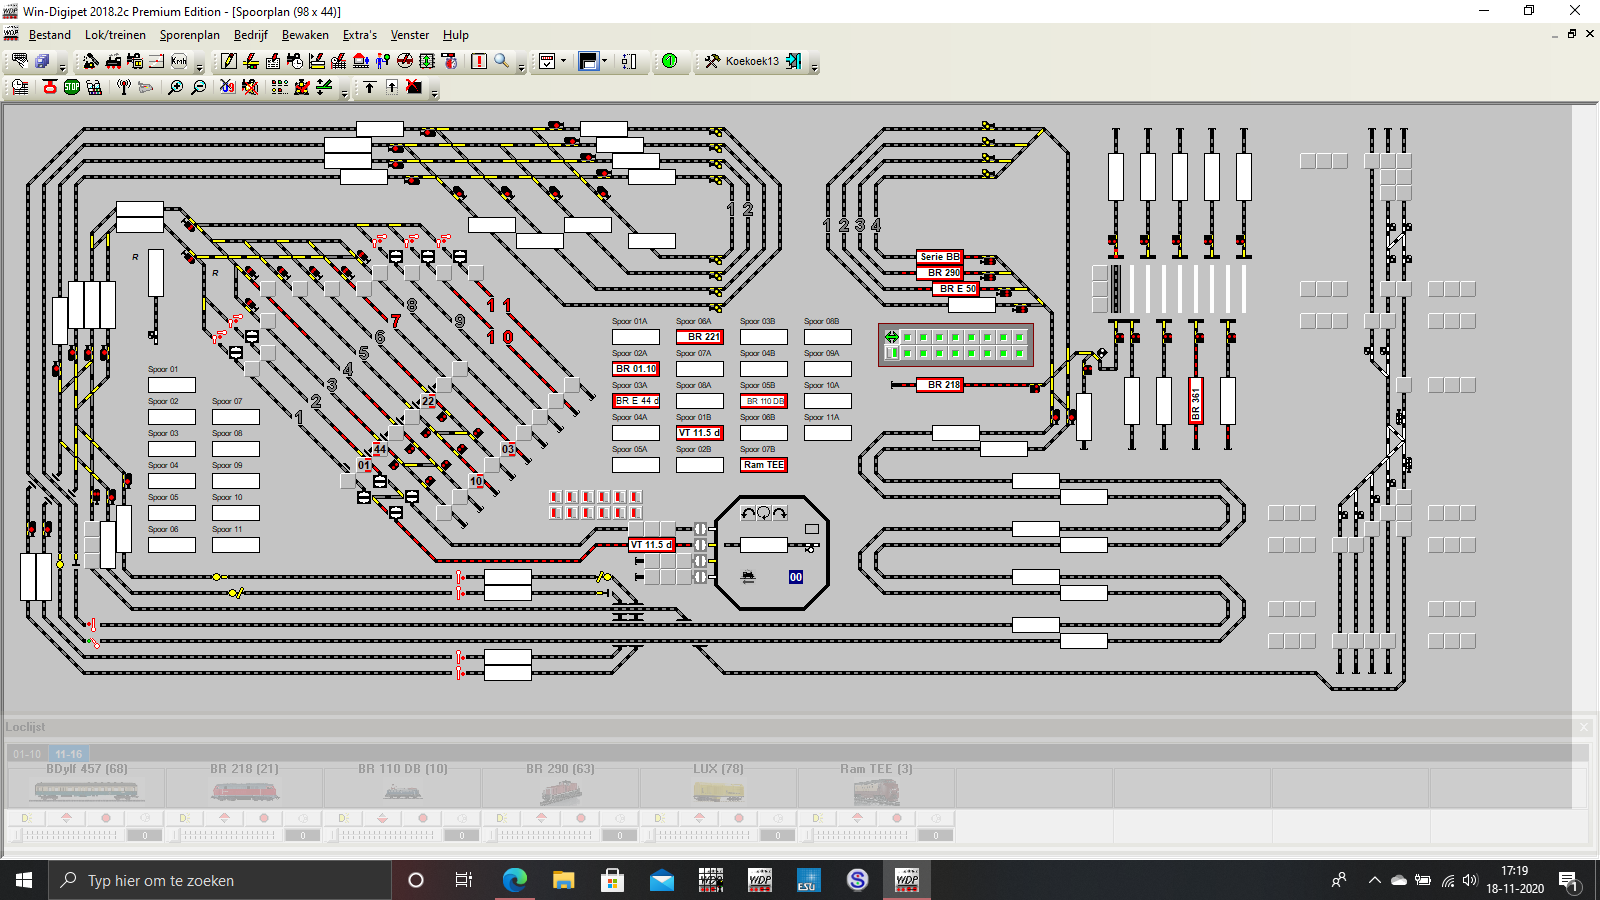The image size is (1600, 900).
Task: Open Microsoft Edge from taskbar
Action: pos(514,880)
